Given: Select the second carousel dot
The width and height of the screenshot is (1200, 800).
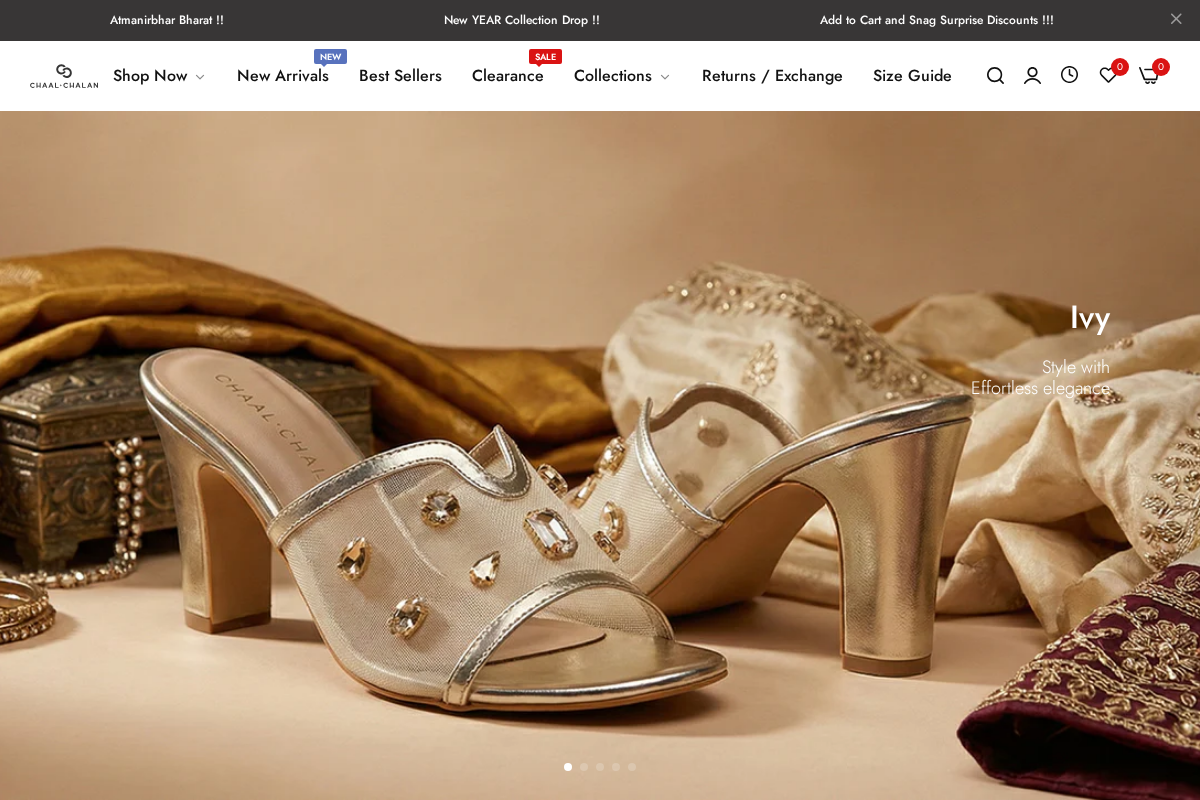Looking at the screenshot, I should (584, 767).
